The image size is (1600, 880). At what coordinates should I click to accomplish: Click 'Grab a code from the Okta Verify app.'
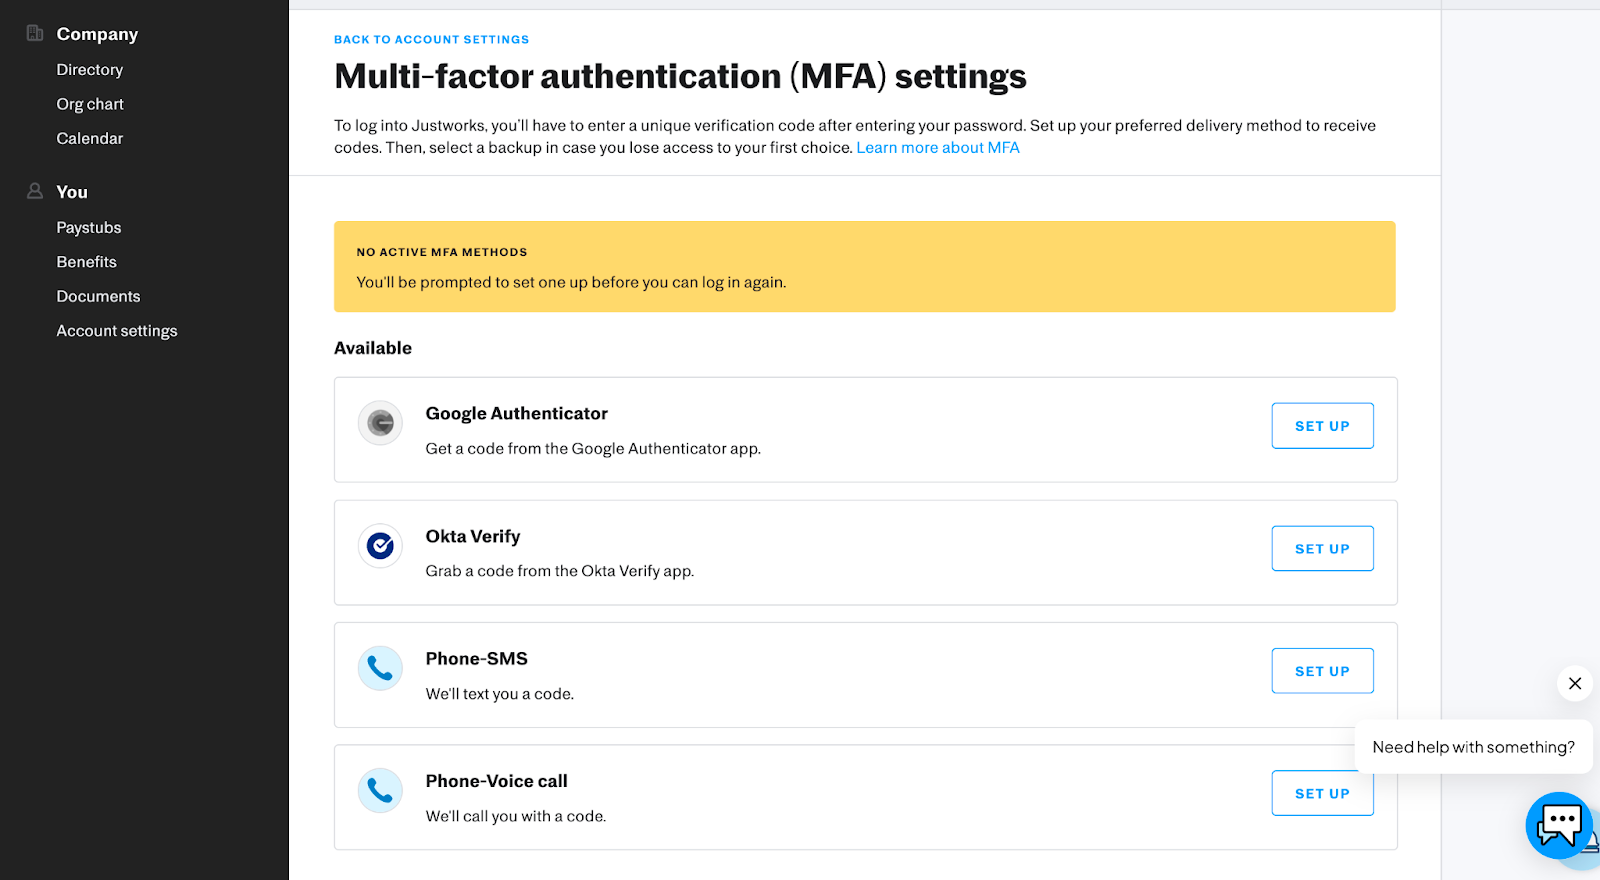tap(560, 571)
